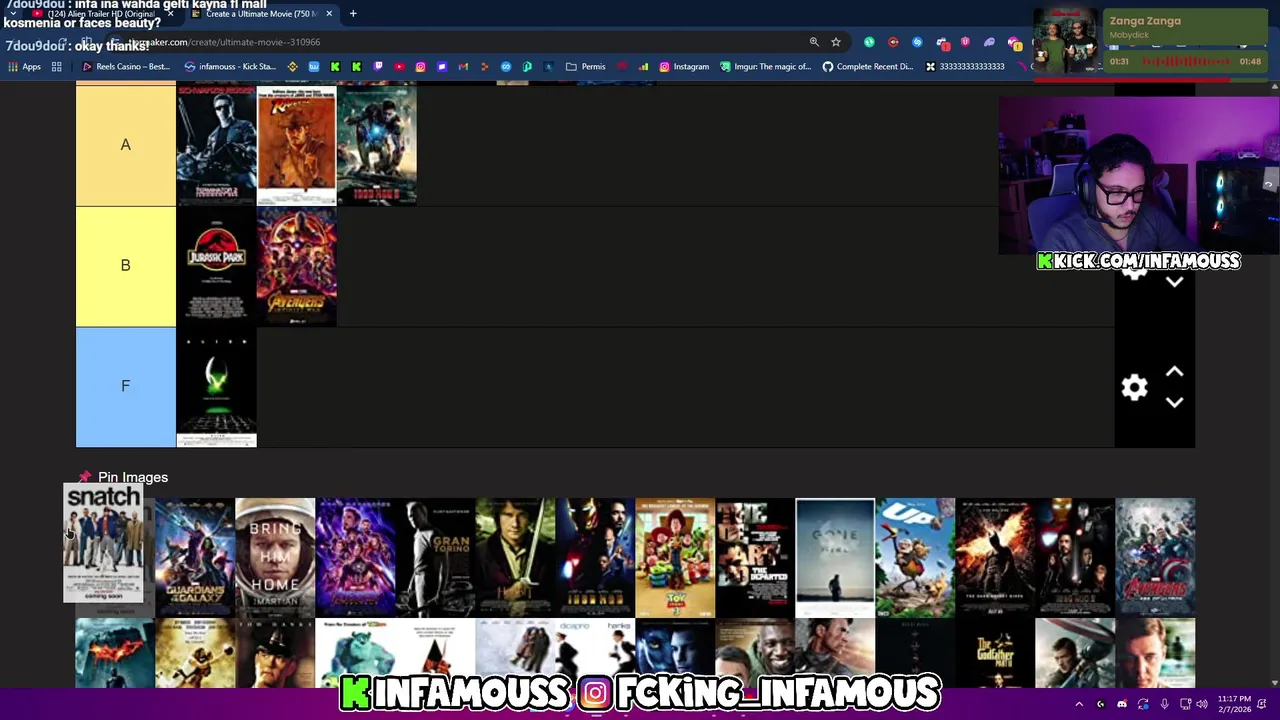Select the Alien poster in the F tier
Image resolution: width=1280 pixels, height=720 pixels.
pyautogui.click(x=216, y=387)
